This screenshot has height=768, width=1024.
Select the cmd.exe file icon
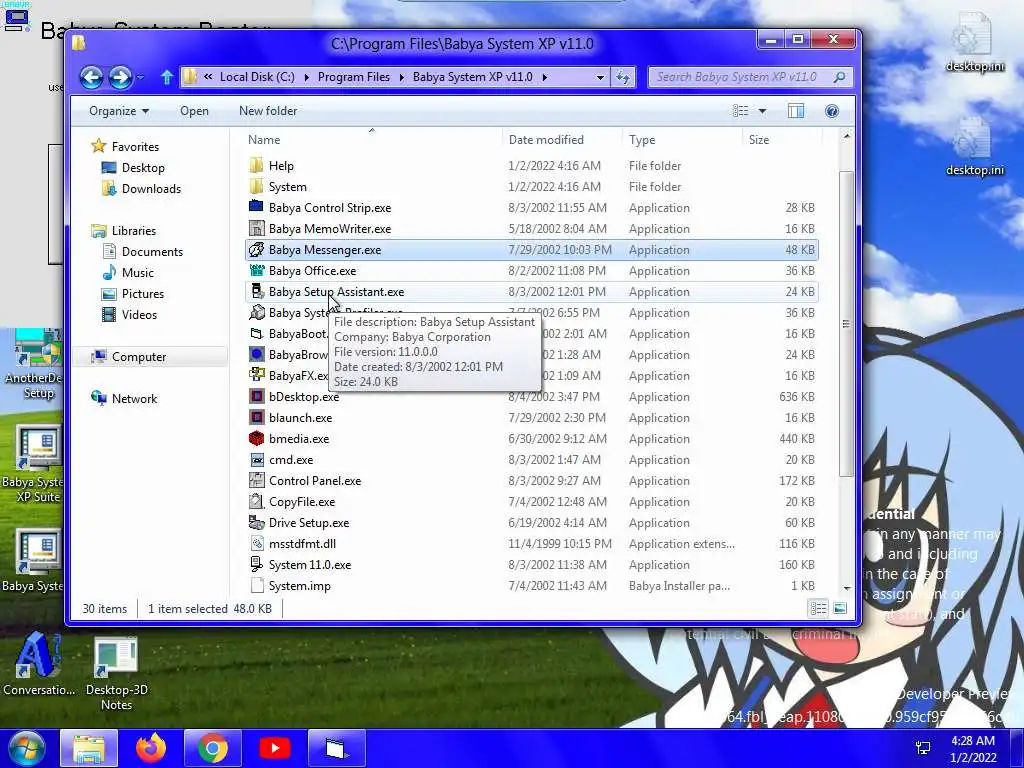coord(257,460)
